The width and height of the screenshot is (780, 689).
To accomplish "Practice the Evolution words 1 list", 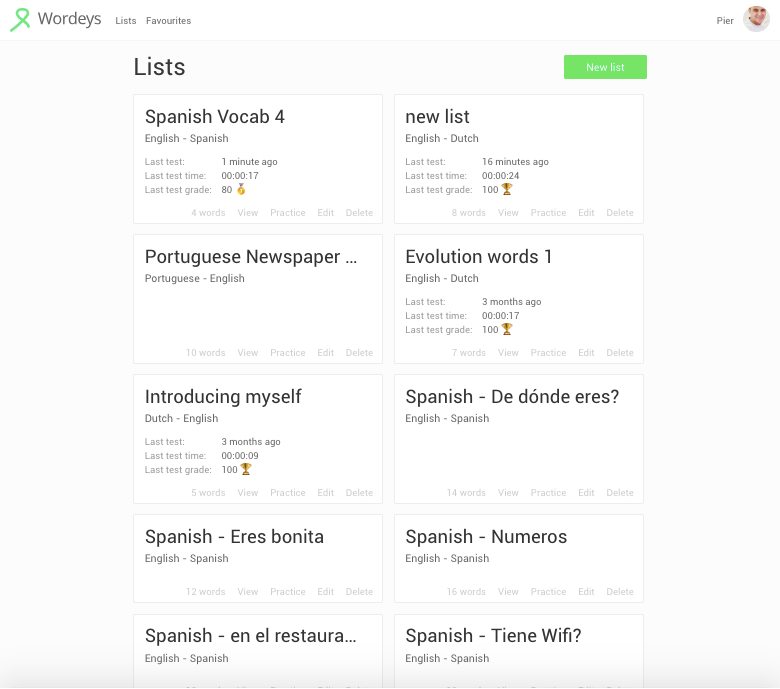I will coord(548,352).
